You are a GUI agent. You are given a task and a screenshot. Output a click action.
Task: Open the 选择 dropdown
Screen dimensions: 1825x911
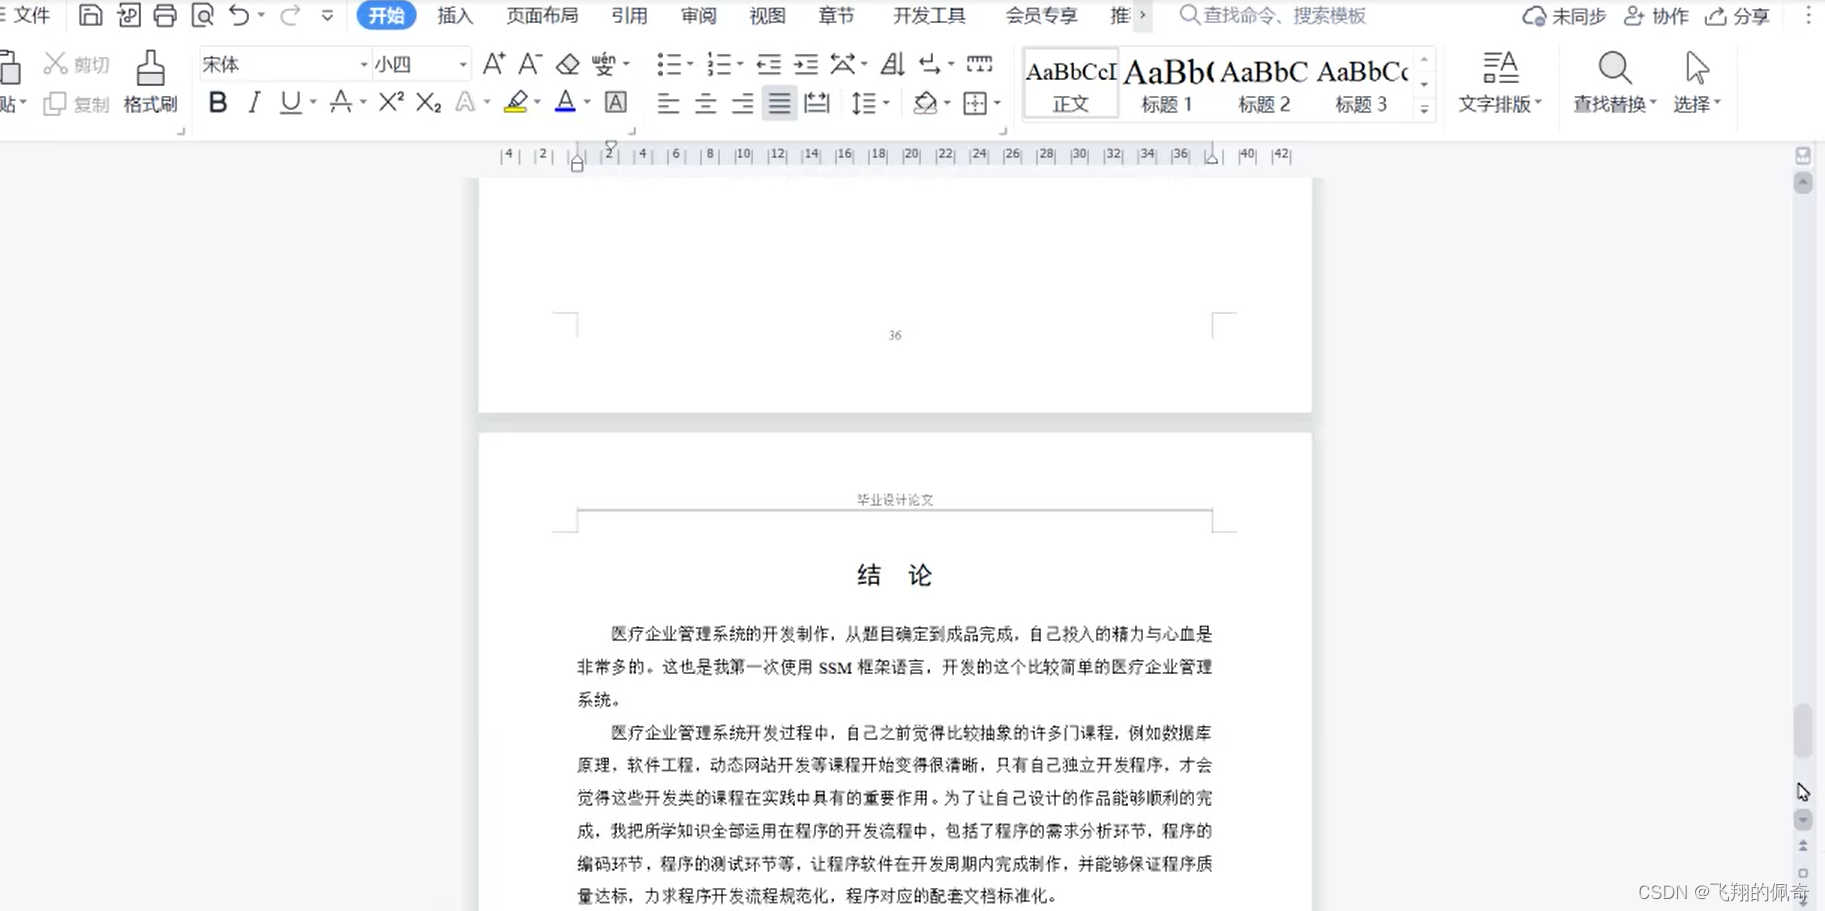click(1697, 83)
